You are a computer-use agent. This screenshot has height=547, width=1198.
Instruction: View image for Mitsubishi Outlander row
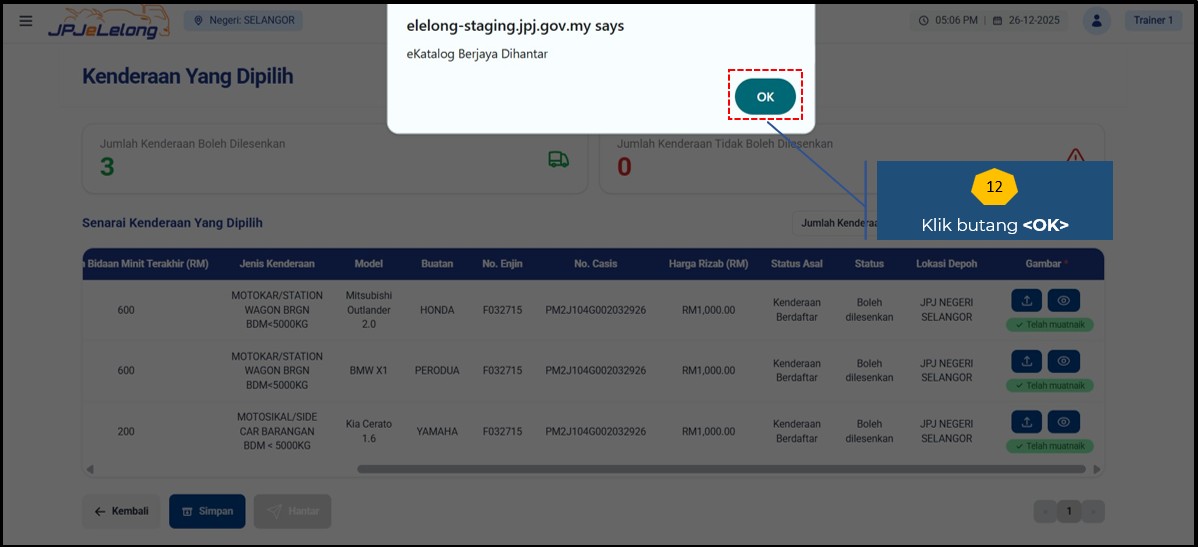coord(1064,301)
